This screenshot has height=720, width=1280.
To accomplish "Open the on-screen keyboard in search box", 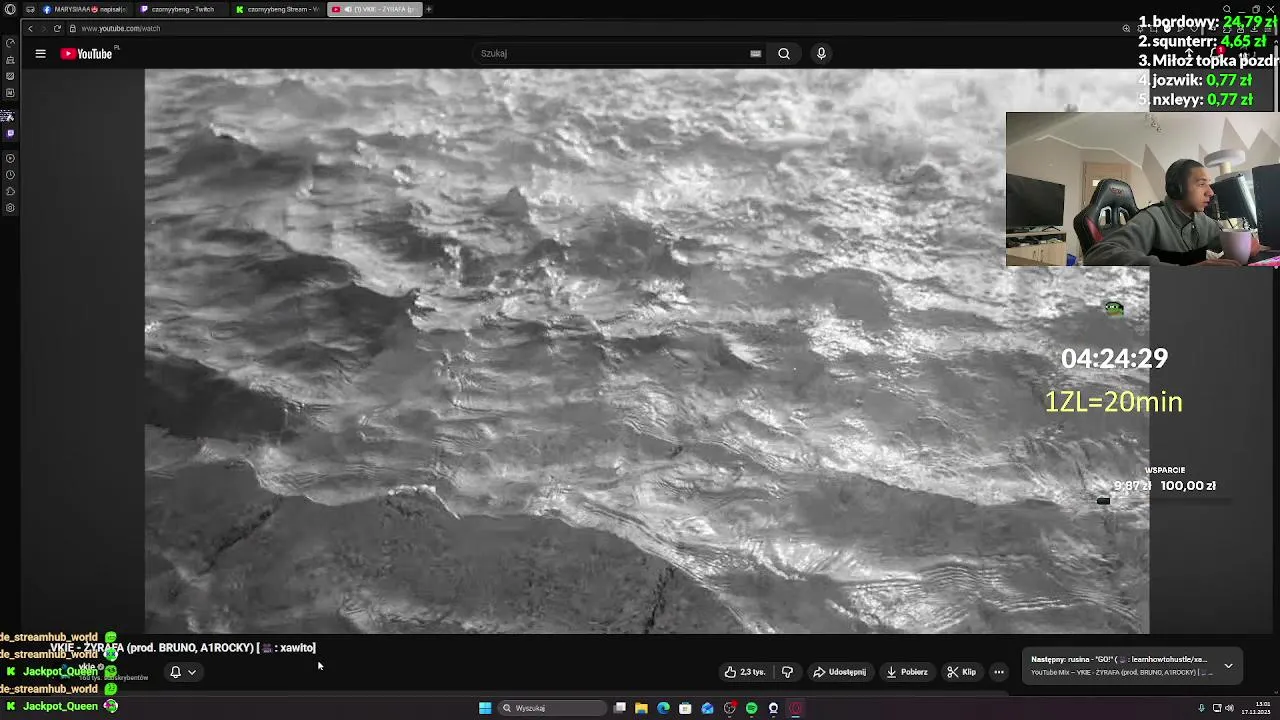I will 755,54.
